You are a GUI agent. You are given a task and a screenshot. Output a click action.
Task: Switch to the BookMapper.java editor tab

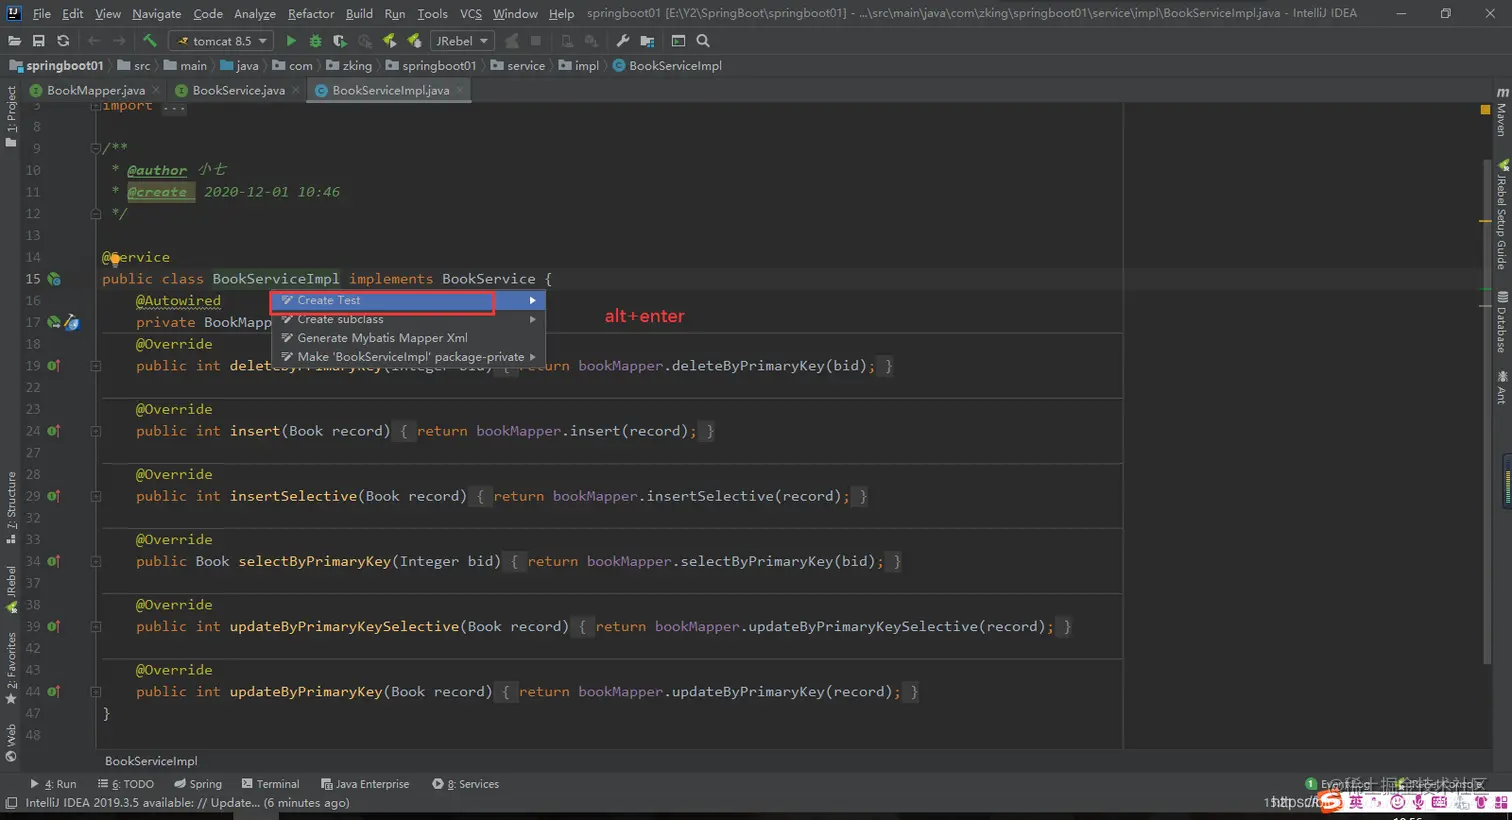[x=95, y=90]
